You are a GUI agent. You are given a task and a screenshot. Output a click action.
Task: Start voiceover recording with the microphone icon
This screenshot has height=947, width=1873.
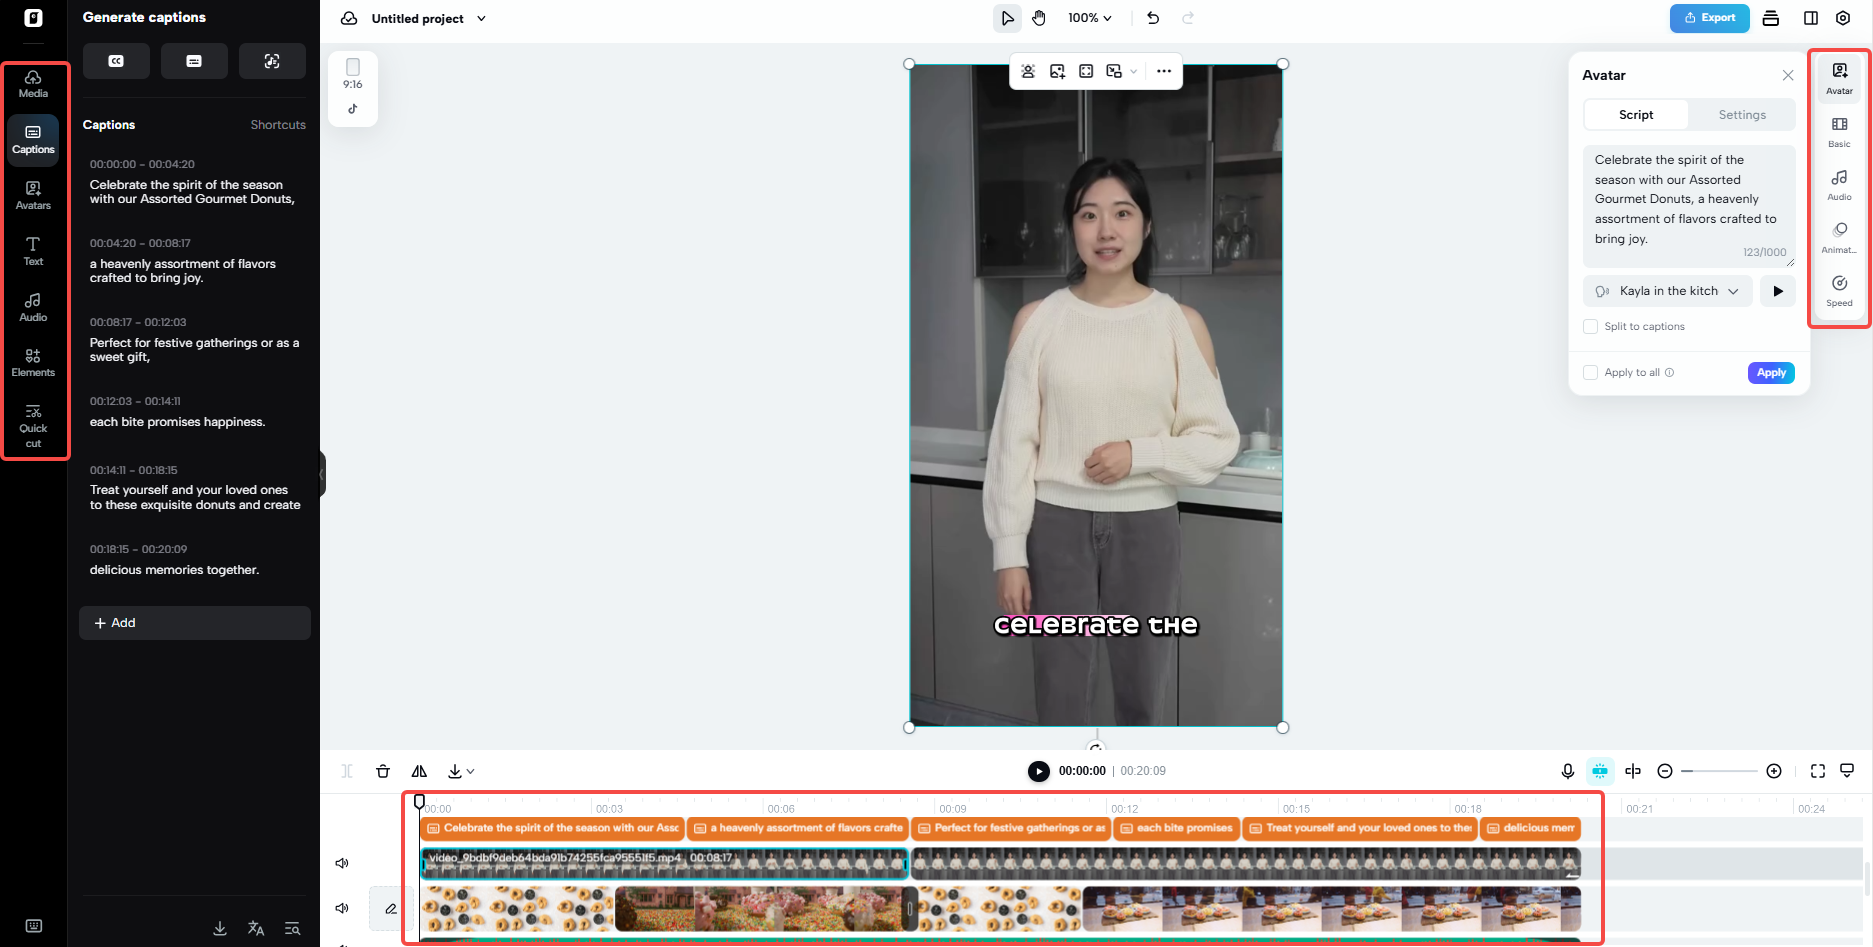1567,770
